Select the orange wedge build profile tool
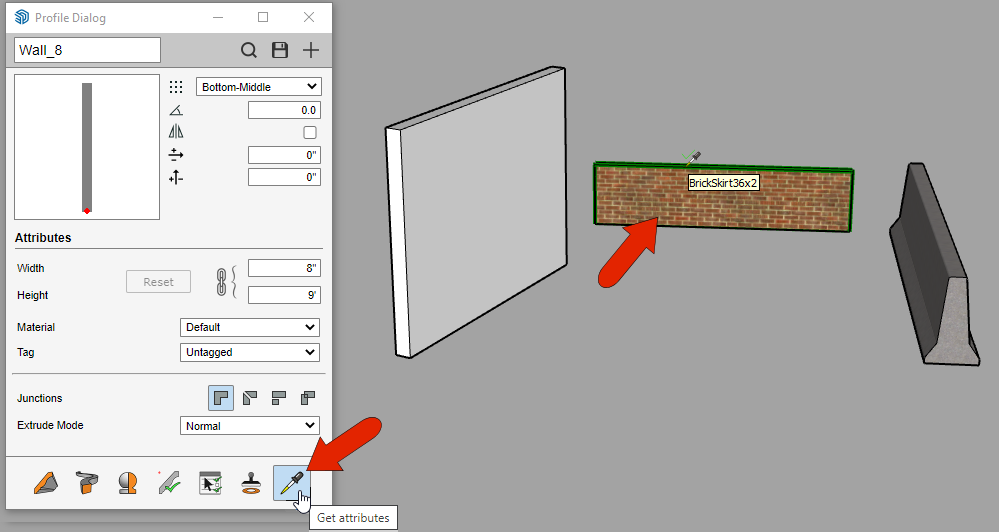The width and height of the screenshot is (999, 532). pyautogui.click(x=46, y=483)
